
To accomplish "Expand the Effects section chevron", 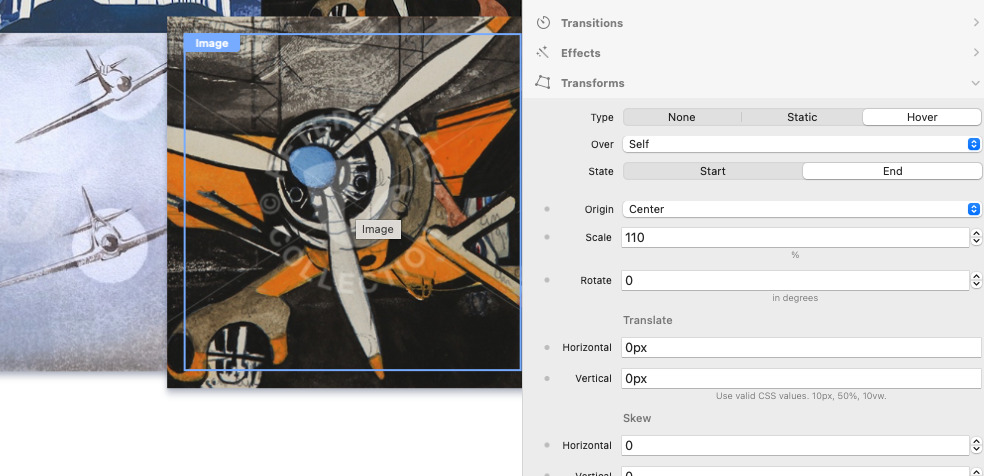I will tap(976, 53).
